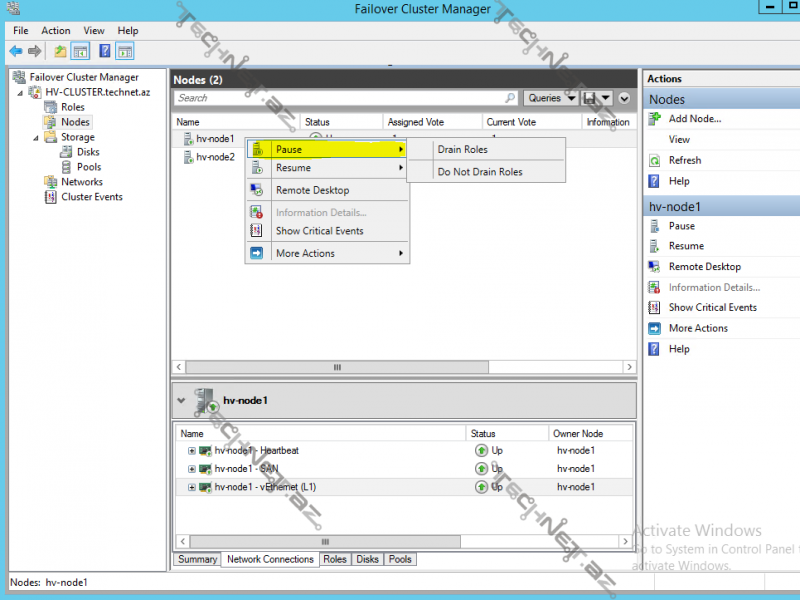Image resolution: width=800 pixels, height=600 pixels.
Task: Expand the hv-node1 - SAN network row
Action: pos(191,469)
